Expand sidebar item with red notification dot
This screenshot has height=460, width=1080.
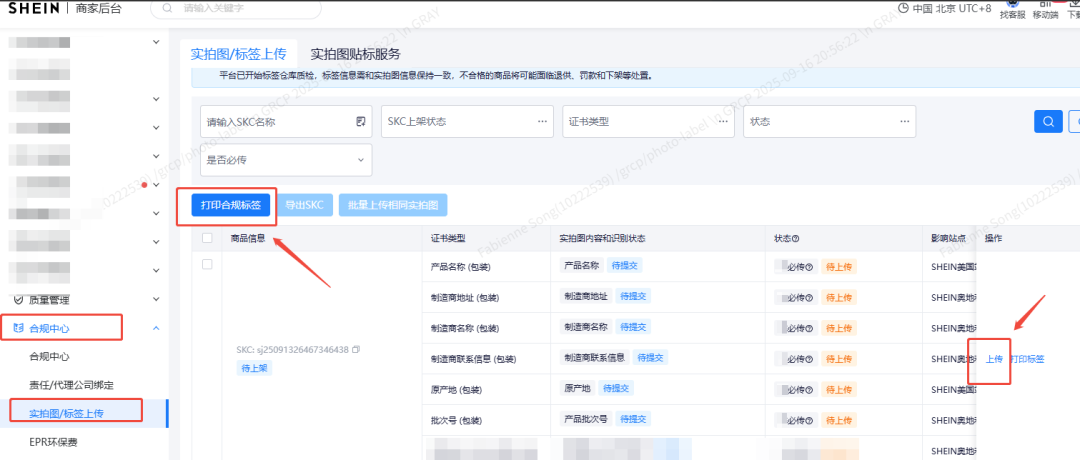(156, 185)
